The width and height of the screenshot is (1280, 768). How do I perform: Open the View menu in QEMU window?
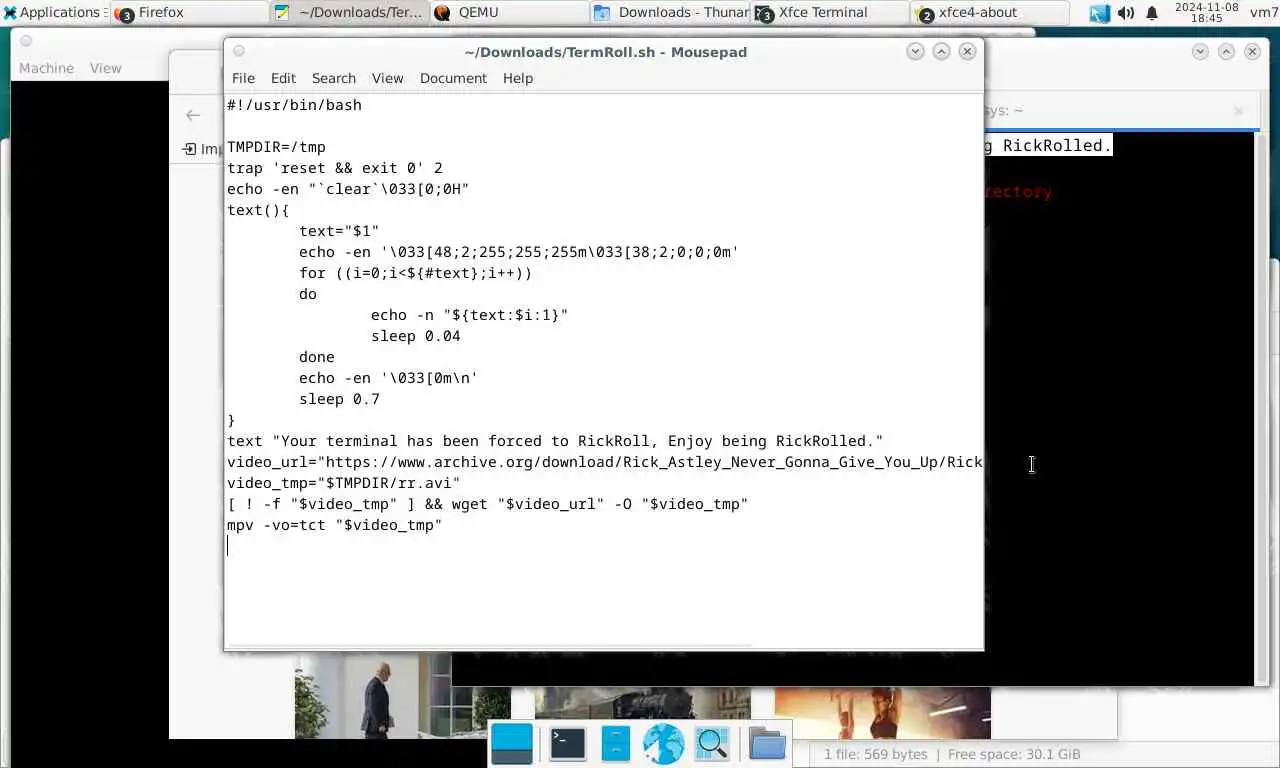pos(106,68)
